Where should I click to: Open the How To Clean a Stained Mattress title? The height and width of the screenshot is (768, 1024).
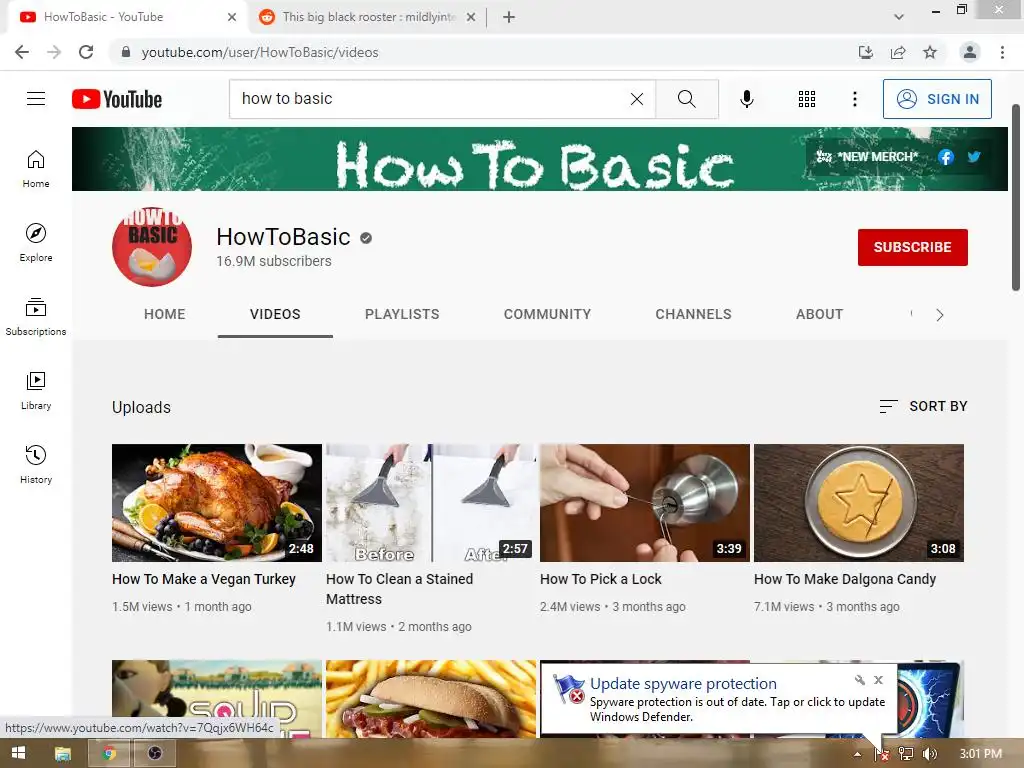[x=399, y=589]
